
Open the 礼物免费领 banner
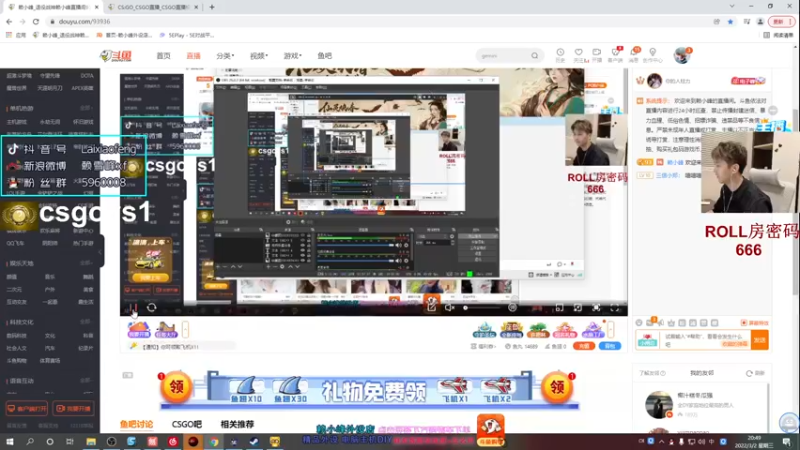370,391
